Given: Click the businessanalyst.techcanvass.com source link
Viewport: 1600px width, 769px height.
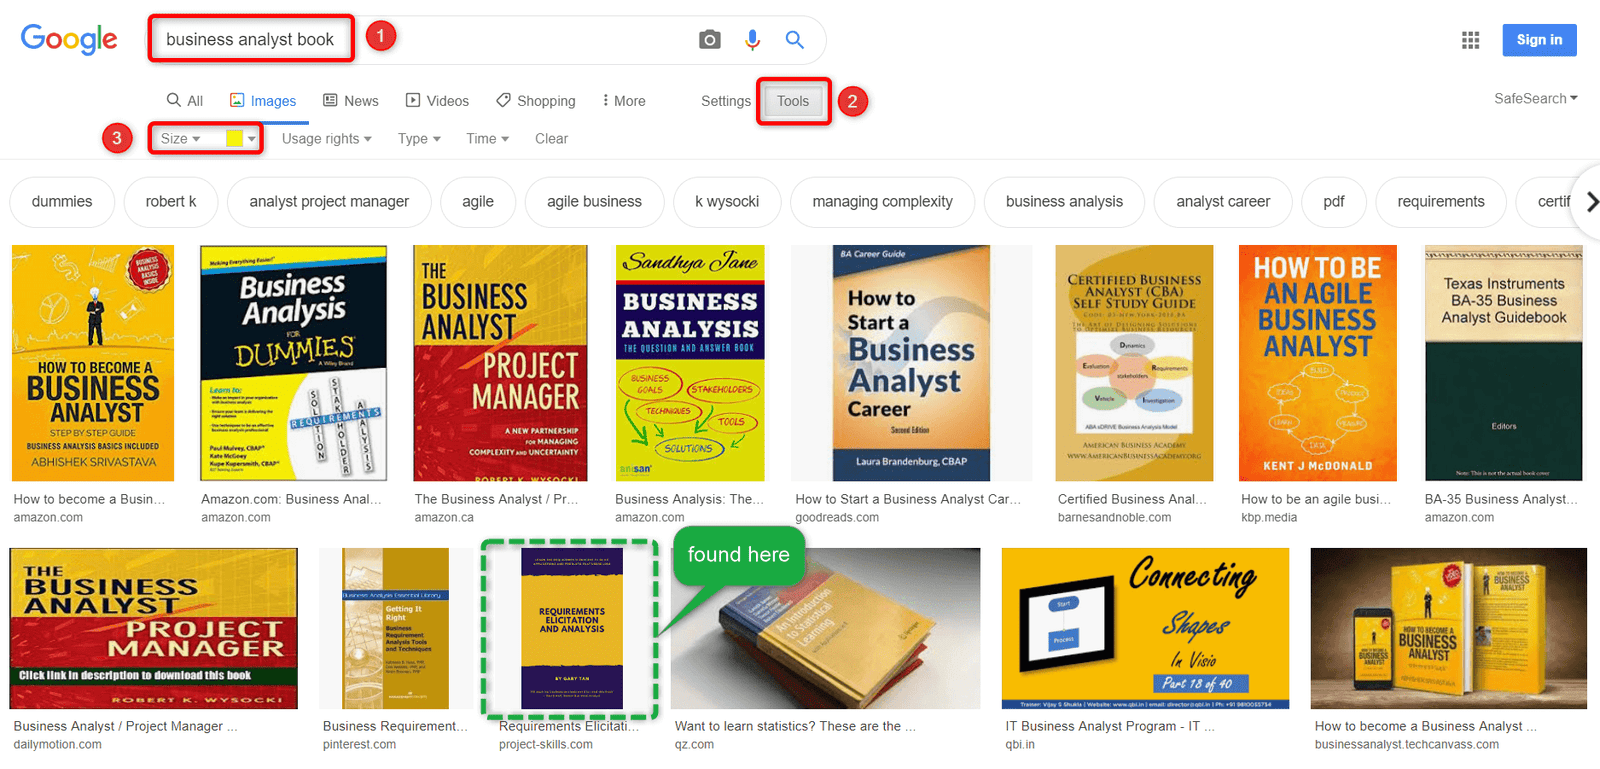Looking at the screenshot, I should (1406, 745).
